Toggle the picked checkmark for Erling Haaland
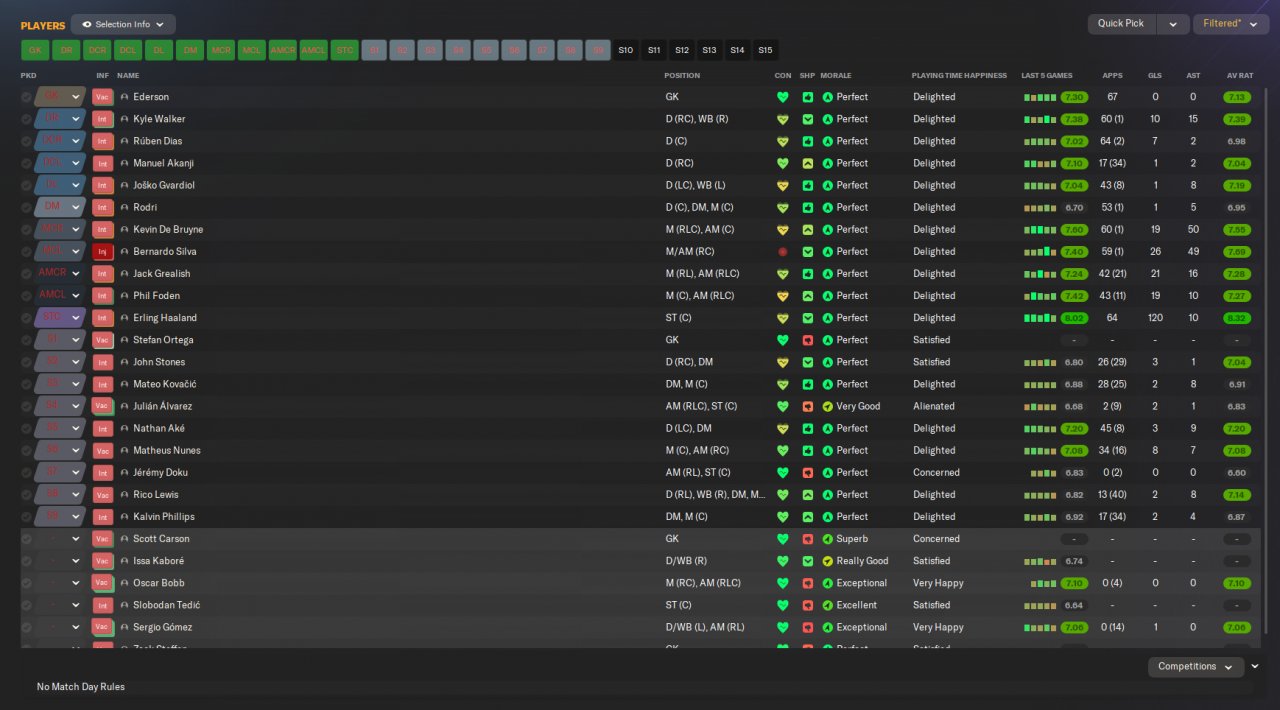Screen dimensions: 1280x710 coord(26,318)
